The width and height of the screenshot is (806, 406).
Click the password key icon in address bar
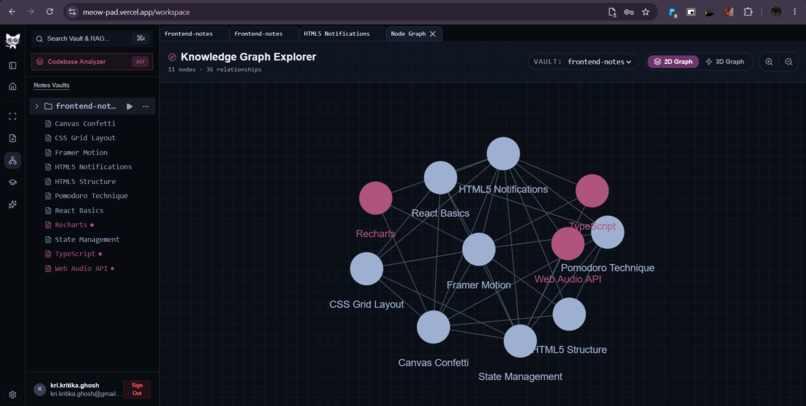pos(629,12)
